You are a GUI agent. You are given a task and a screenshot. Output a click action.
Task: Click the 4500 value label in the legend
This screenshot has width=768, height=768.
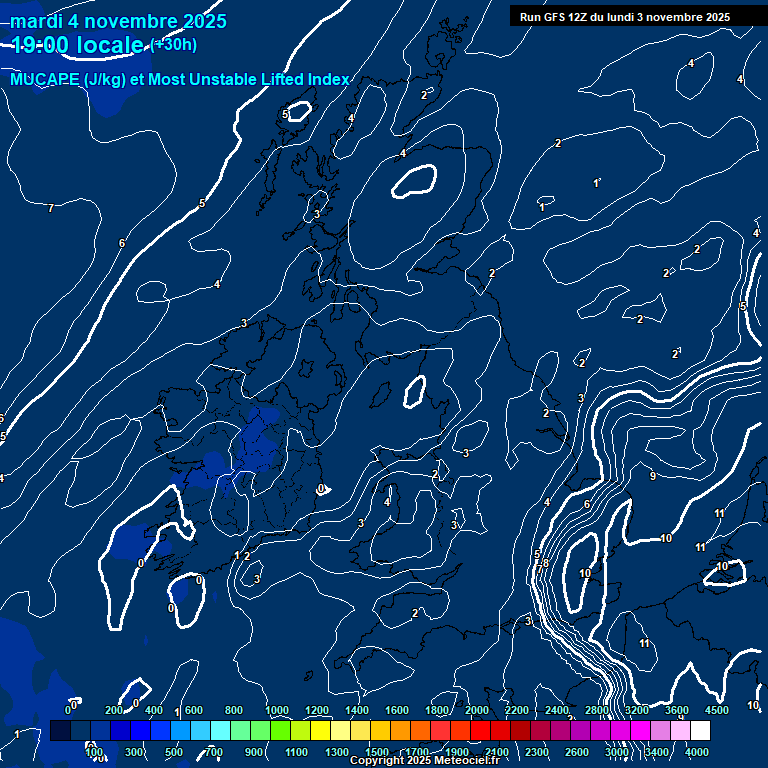[x=716, y=710]
